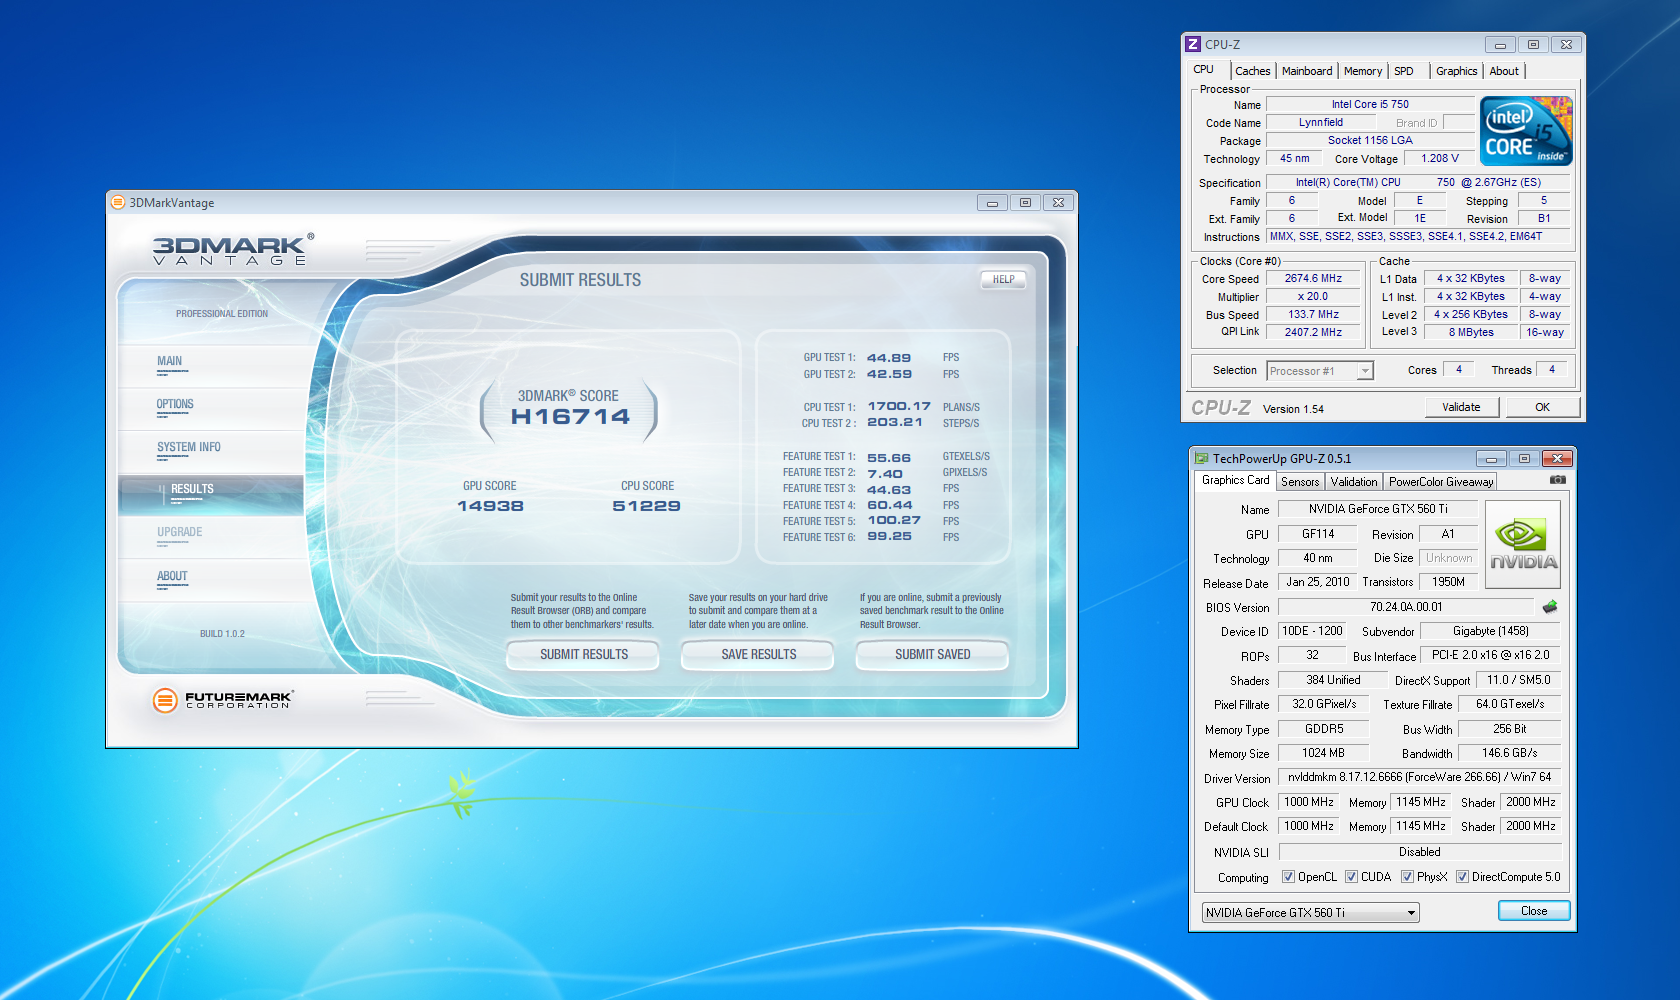The width and height of the screenshot is (1680, 1000).
Task: Click the SAVE RESULTS button
Action: pyautogui.click(x=758, y=654)
